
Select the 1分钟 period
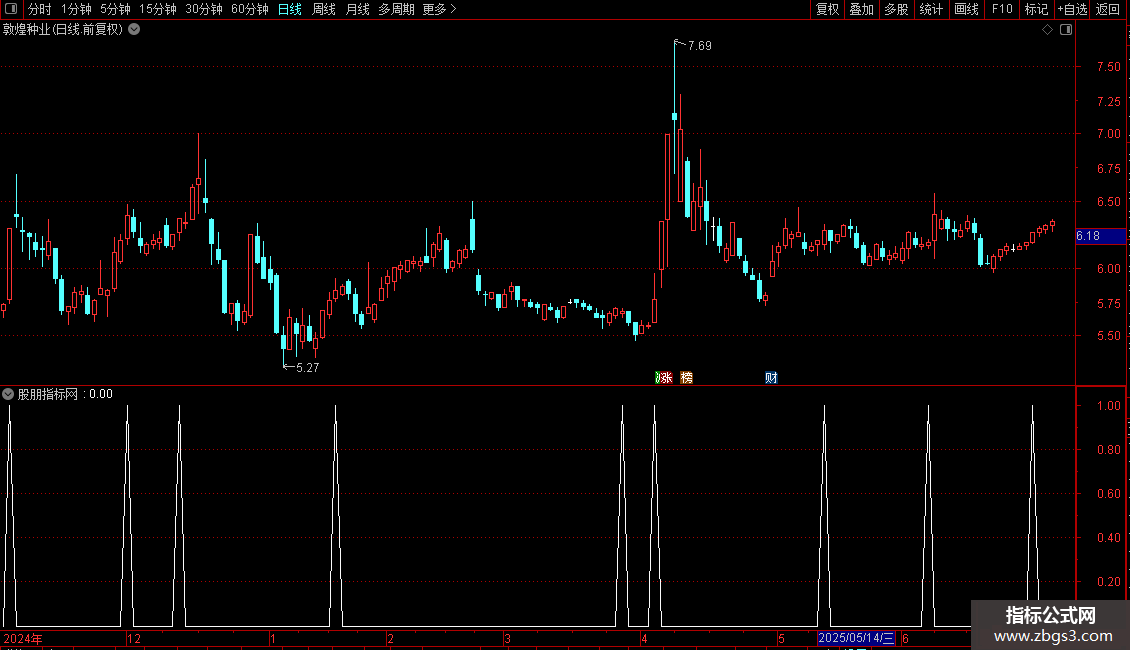tap(76, 9)
